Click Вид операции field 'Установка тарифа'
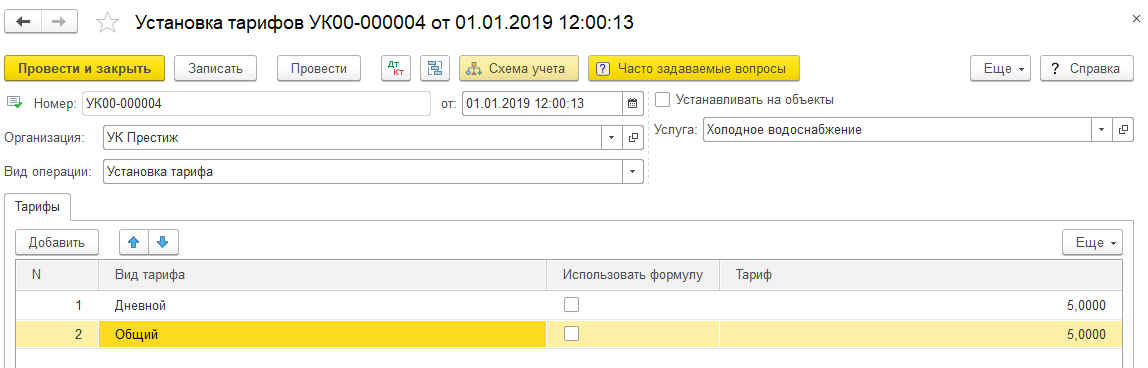Viewport: 1148px width, 368px height. click(x=363, y=171)
